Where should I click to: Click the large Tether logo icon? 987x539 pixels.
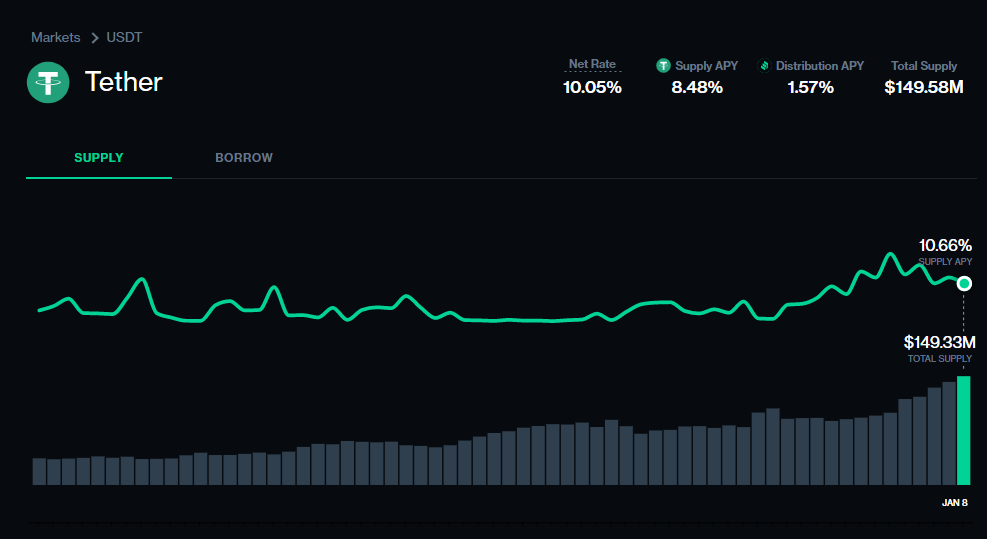click(x=48, y=82)
